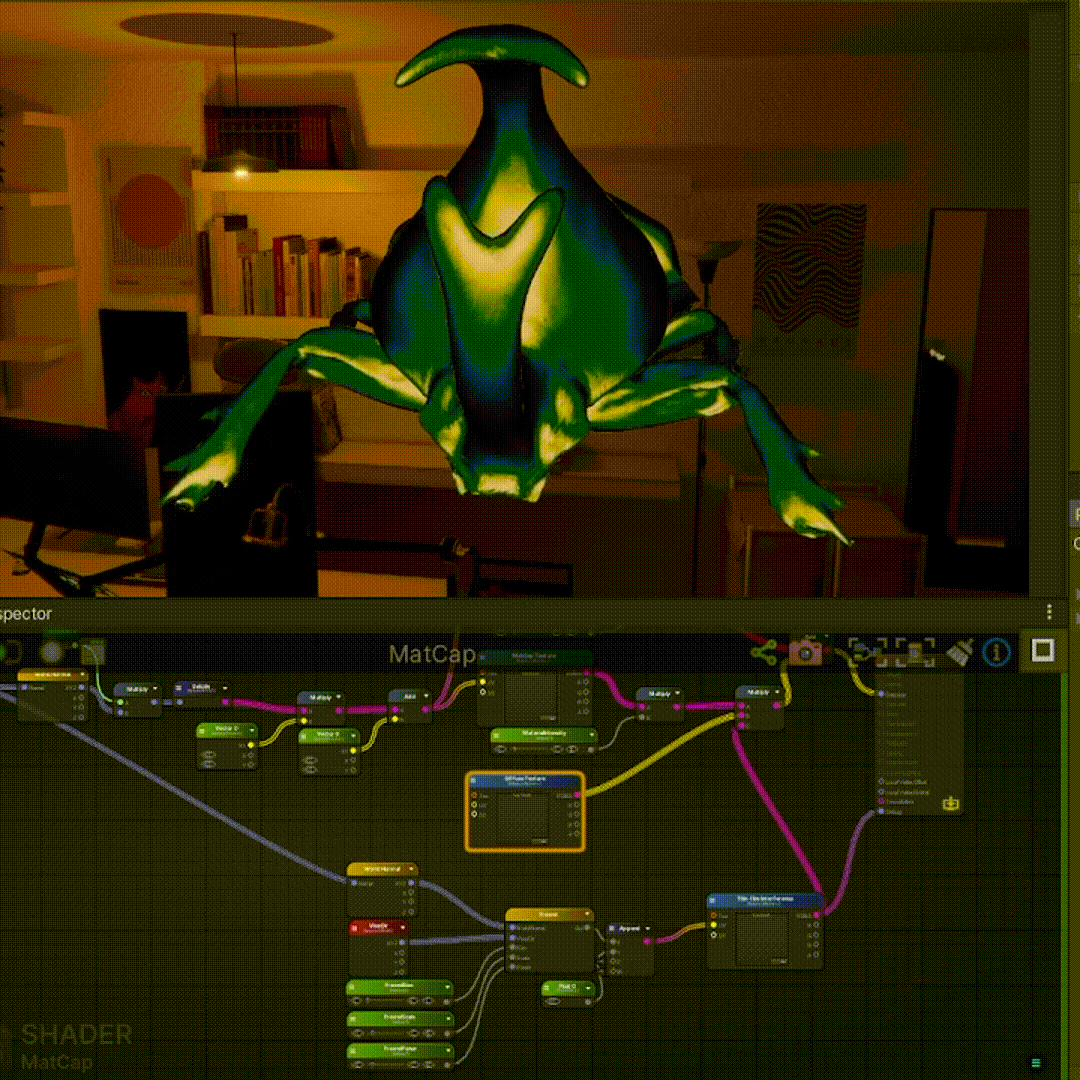The image size is (1080, 1080).
Task: Click the focus on selection icon
Action: [x=862, y=652]
